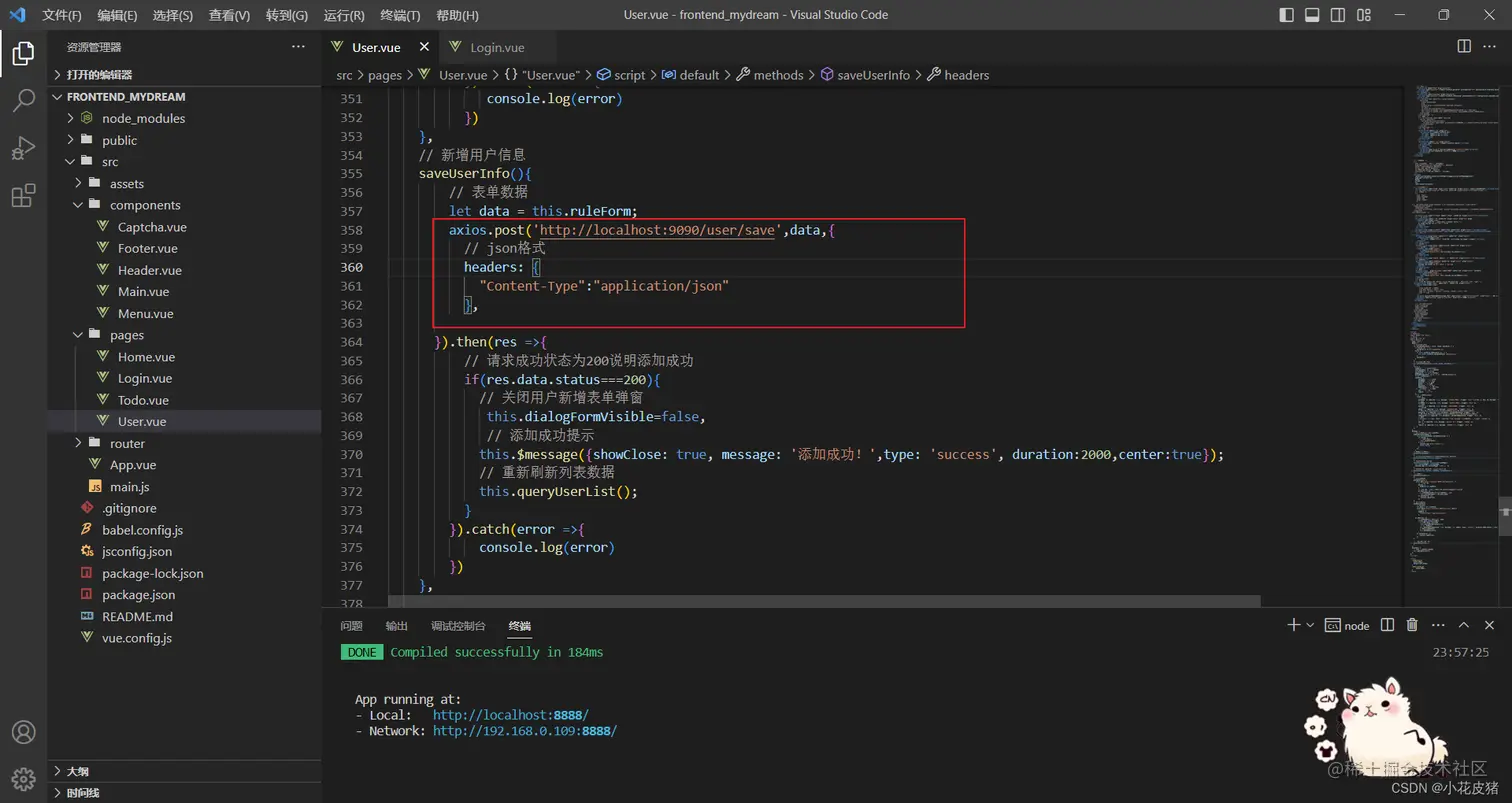
Task: Open the Manage settings gear icon
Action: (23, 779)
